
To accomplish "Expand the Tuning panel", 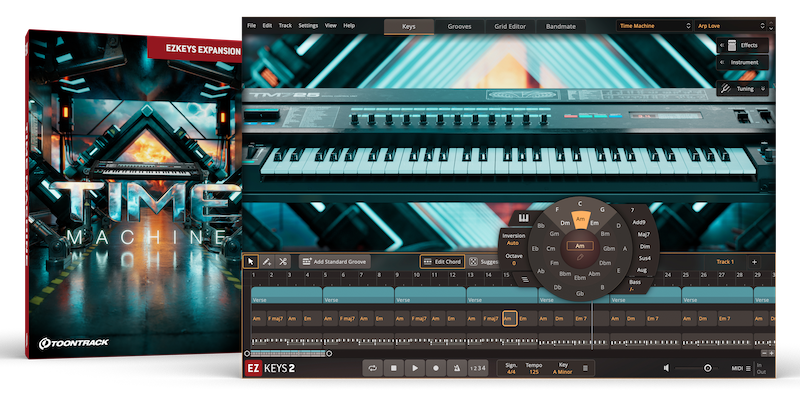I will (x=744, y=88).
